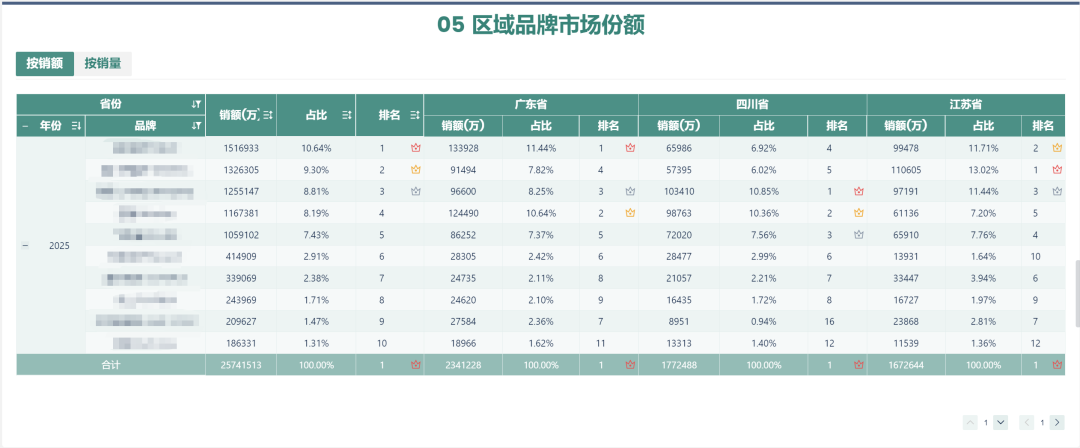Screen dimensions: 1080x448
Task: Click 广东省 crown in the 合计 row
Action: (630, 365)
